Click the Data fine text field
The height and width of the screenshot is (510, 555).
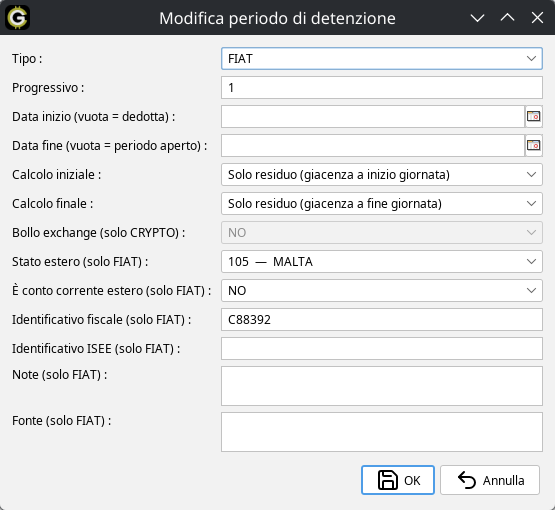[373, 145]
